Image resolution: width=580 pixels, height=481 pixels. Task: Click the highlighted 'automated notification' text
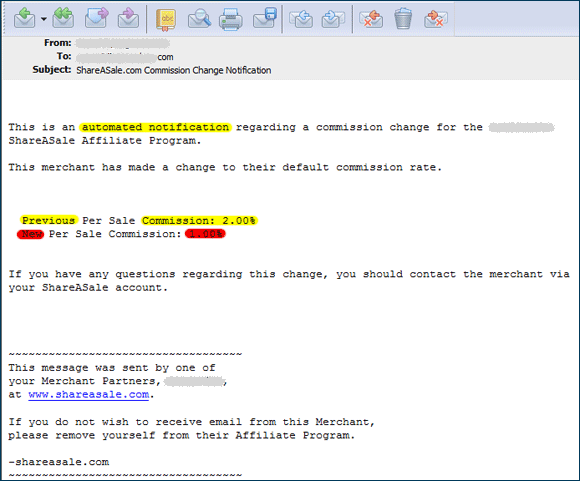tap(155, 127)
